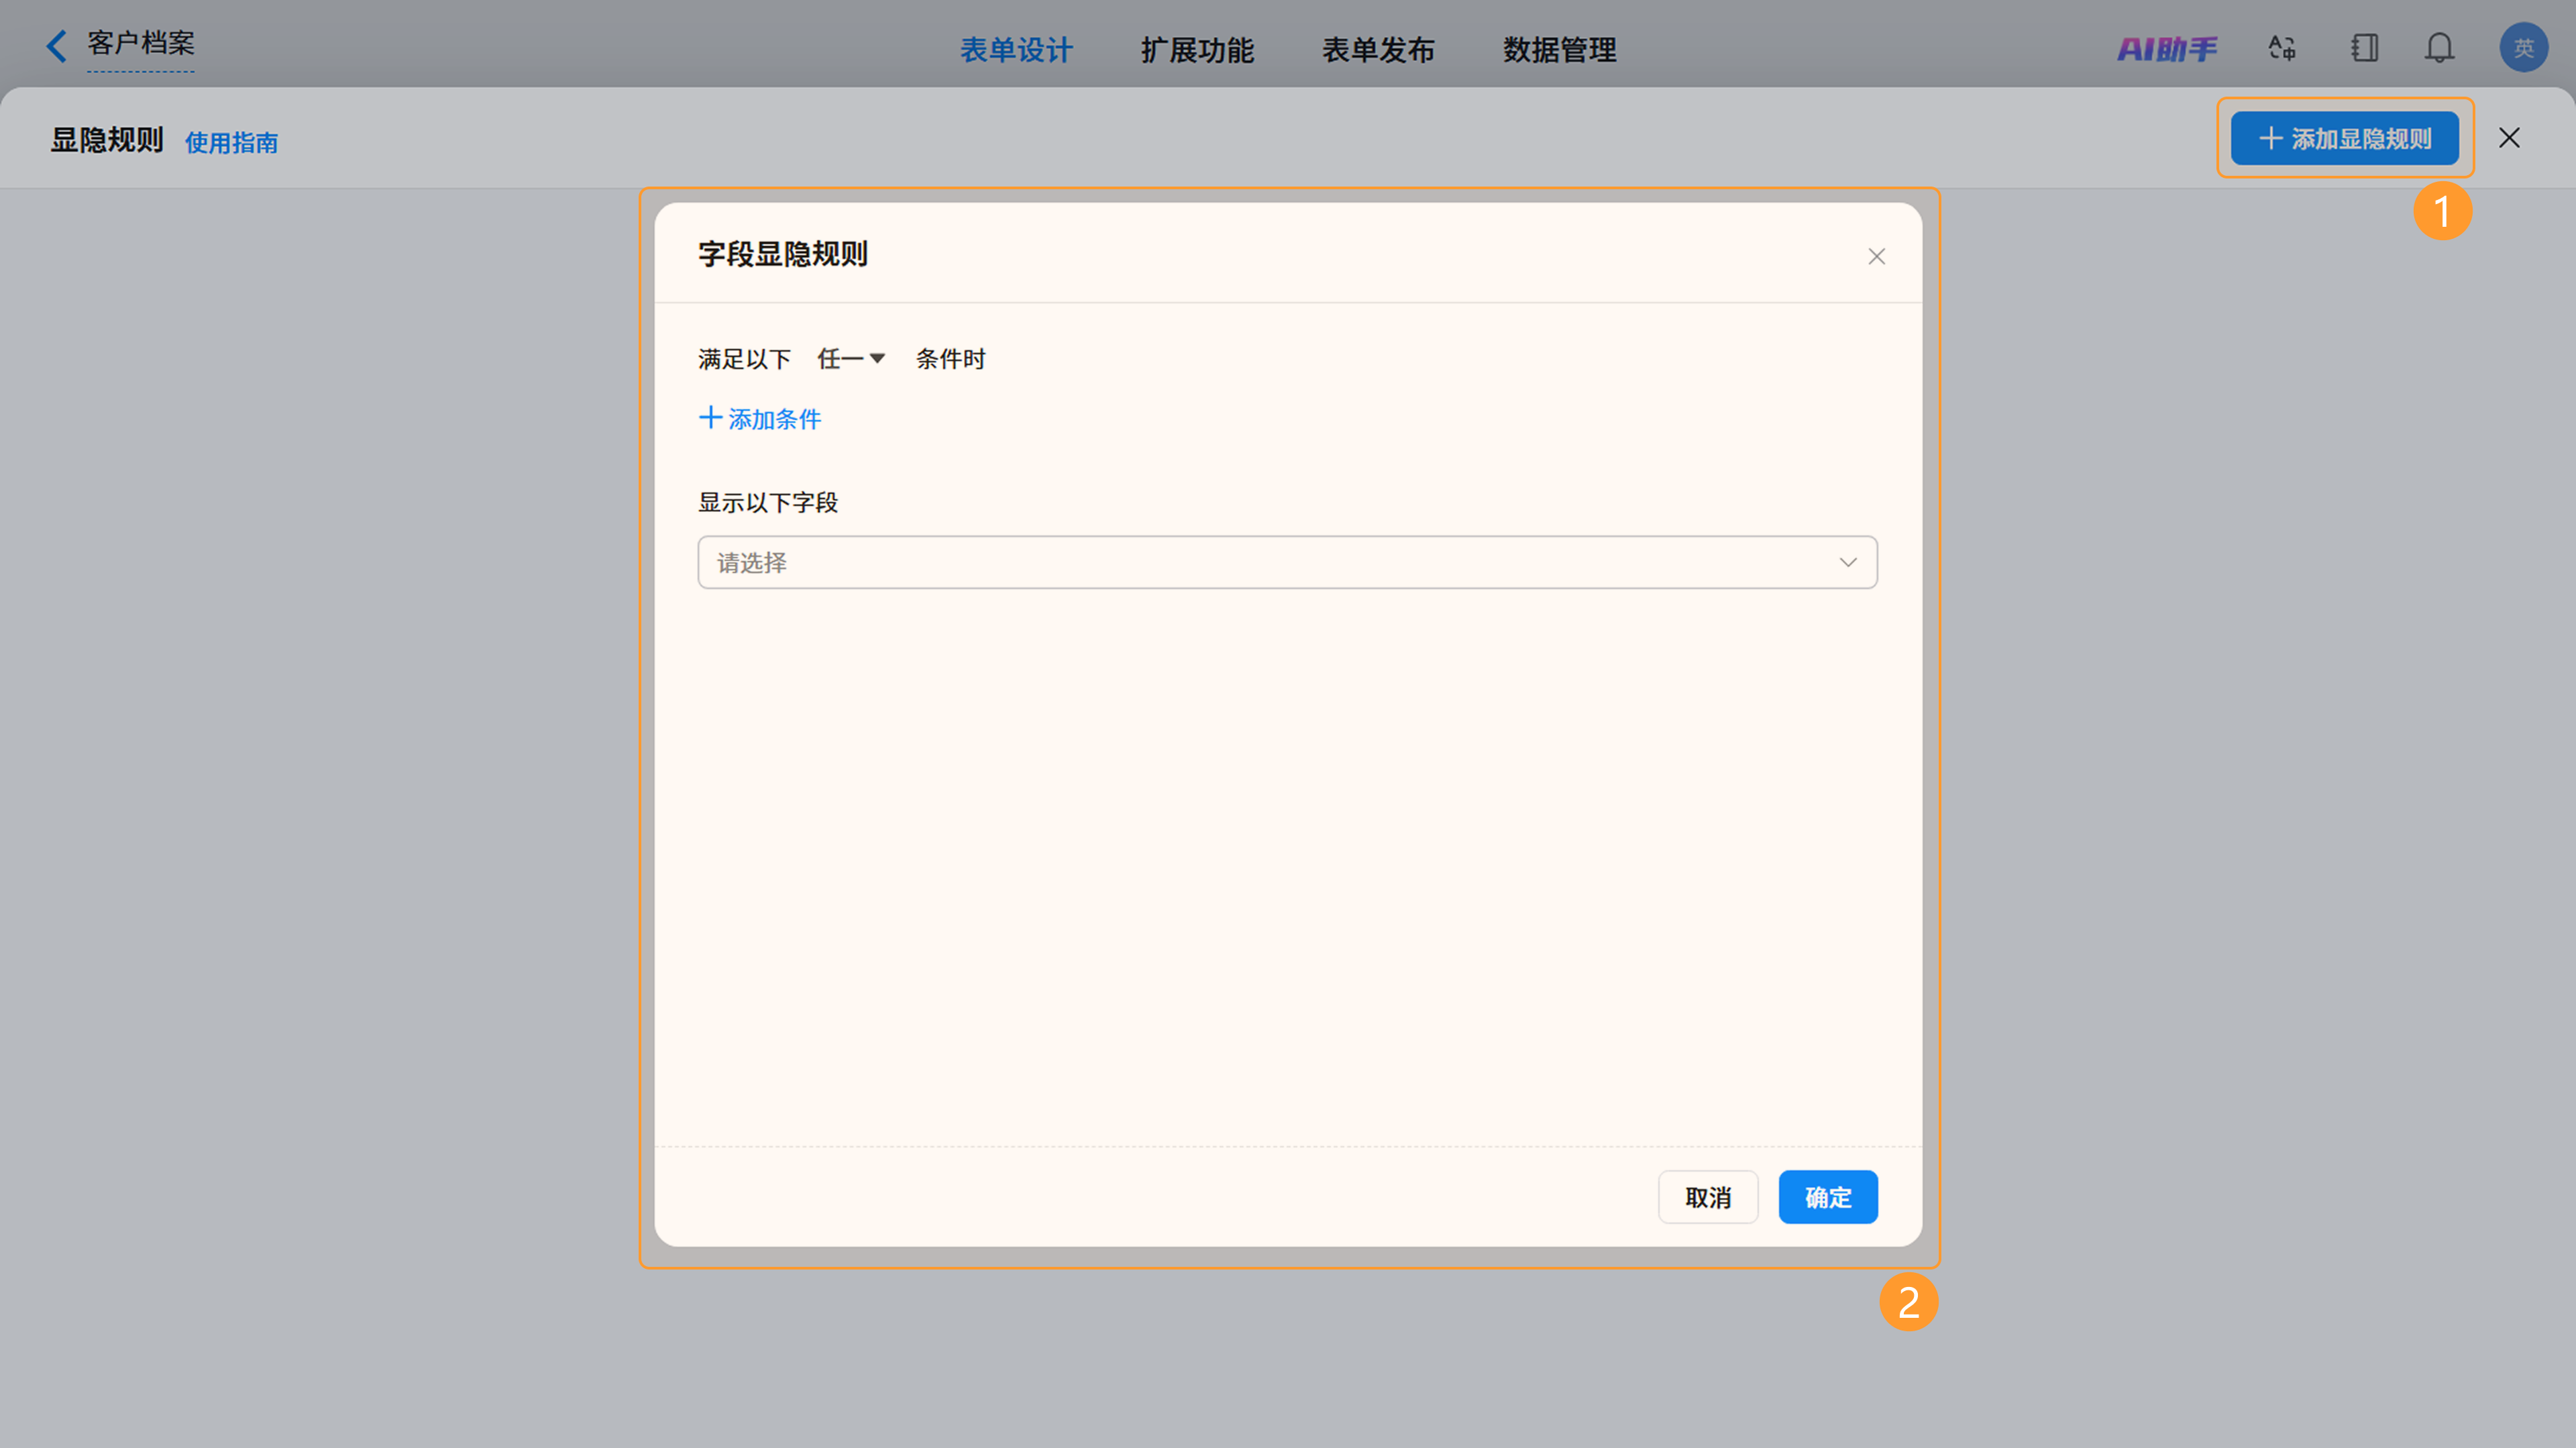Click the 添加显隐规则 button
This screenshot has height=1448, width=2576.
pos(2344,138)
